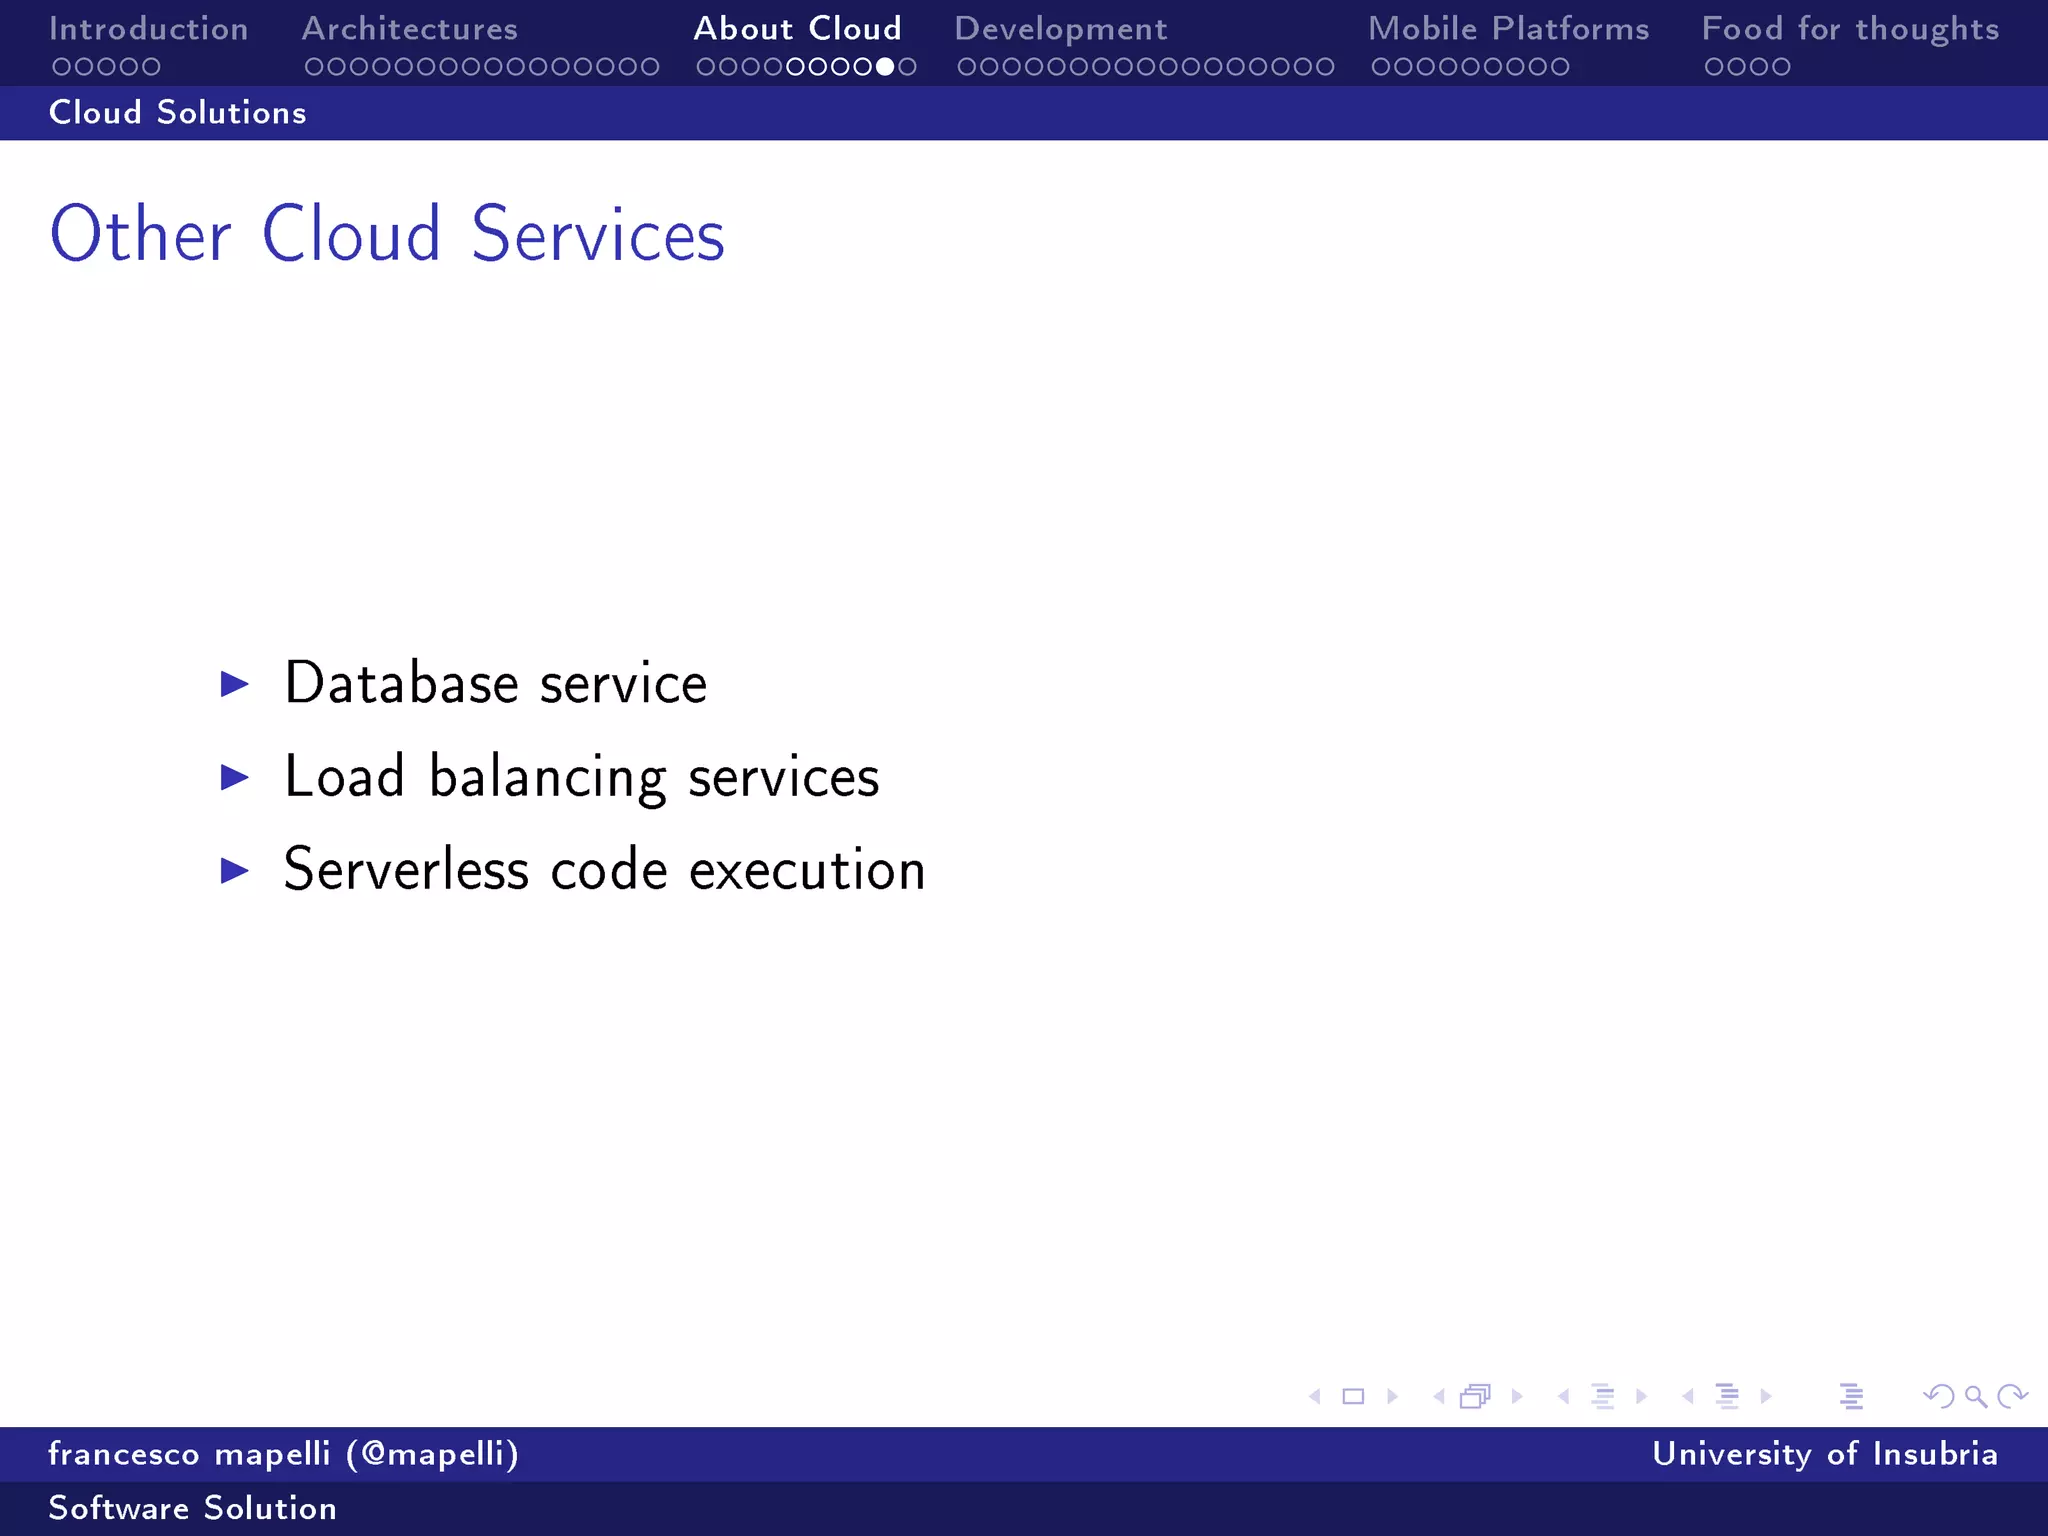
Task: Click the first dot under Introduction
Action: pyautogui.click(x=62, y=67)
